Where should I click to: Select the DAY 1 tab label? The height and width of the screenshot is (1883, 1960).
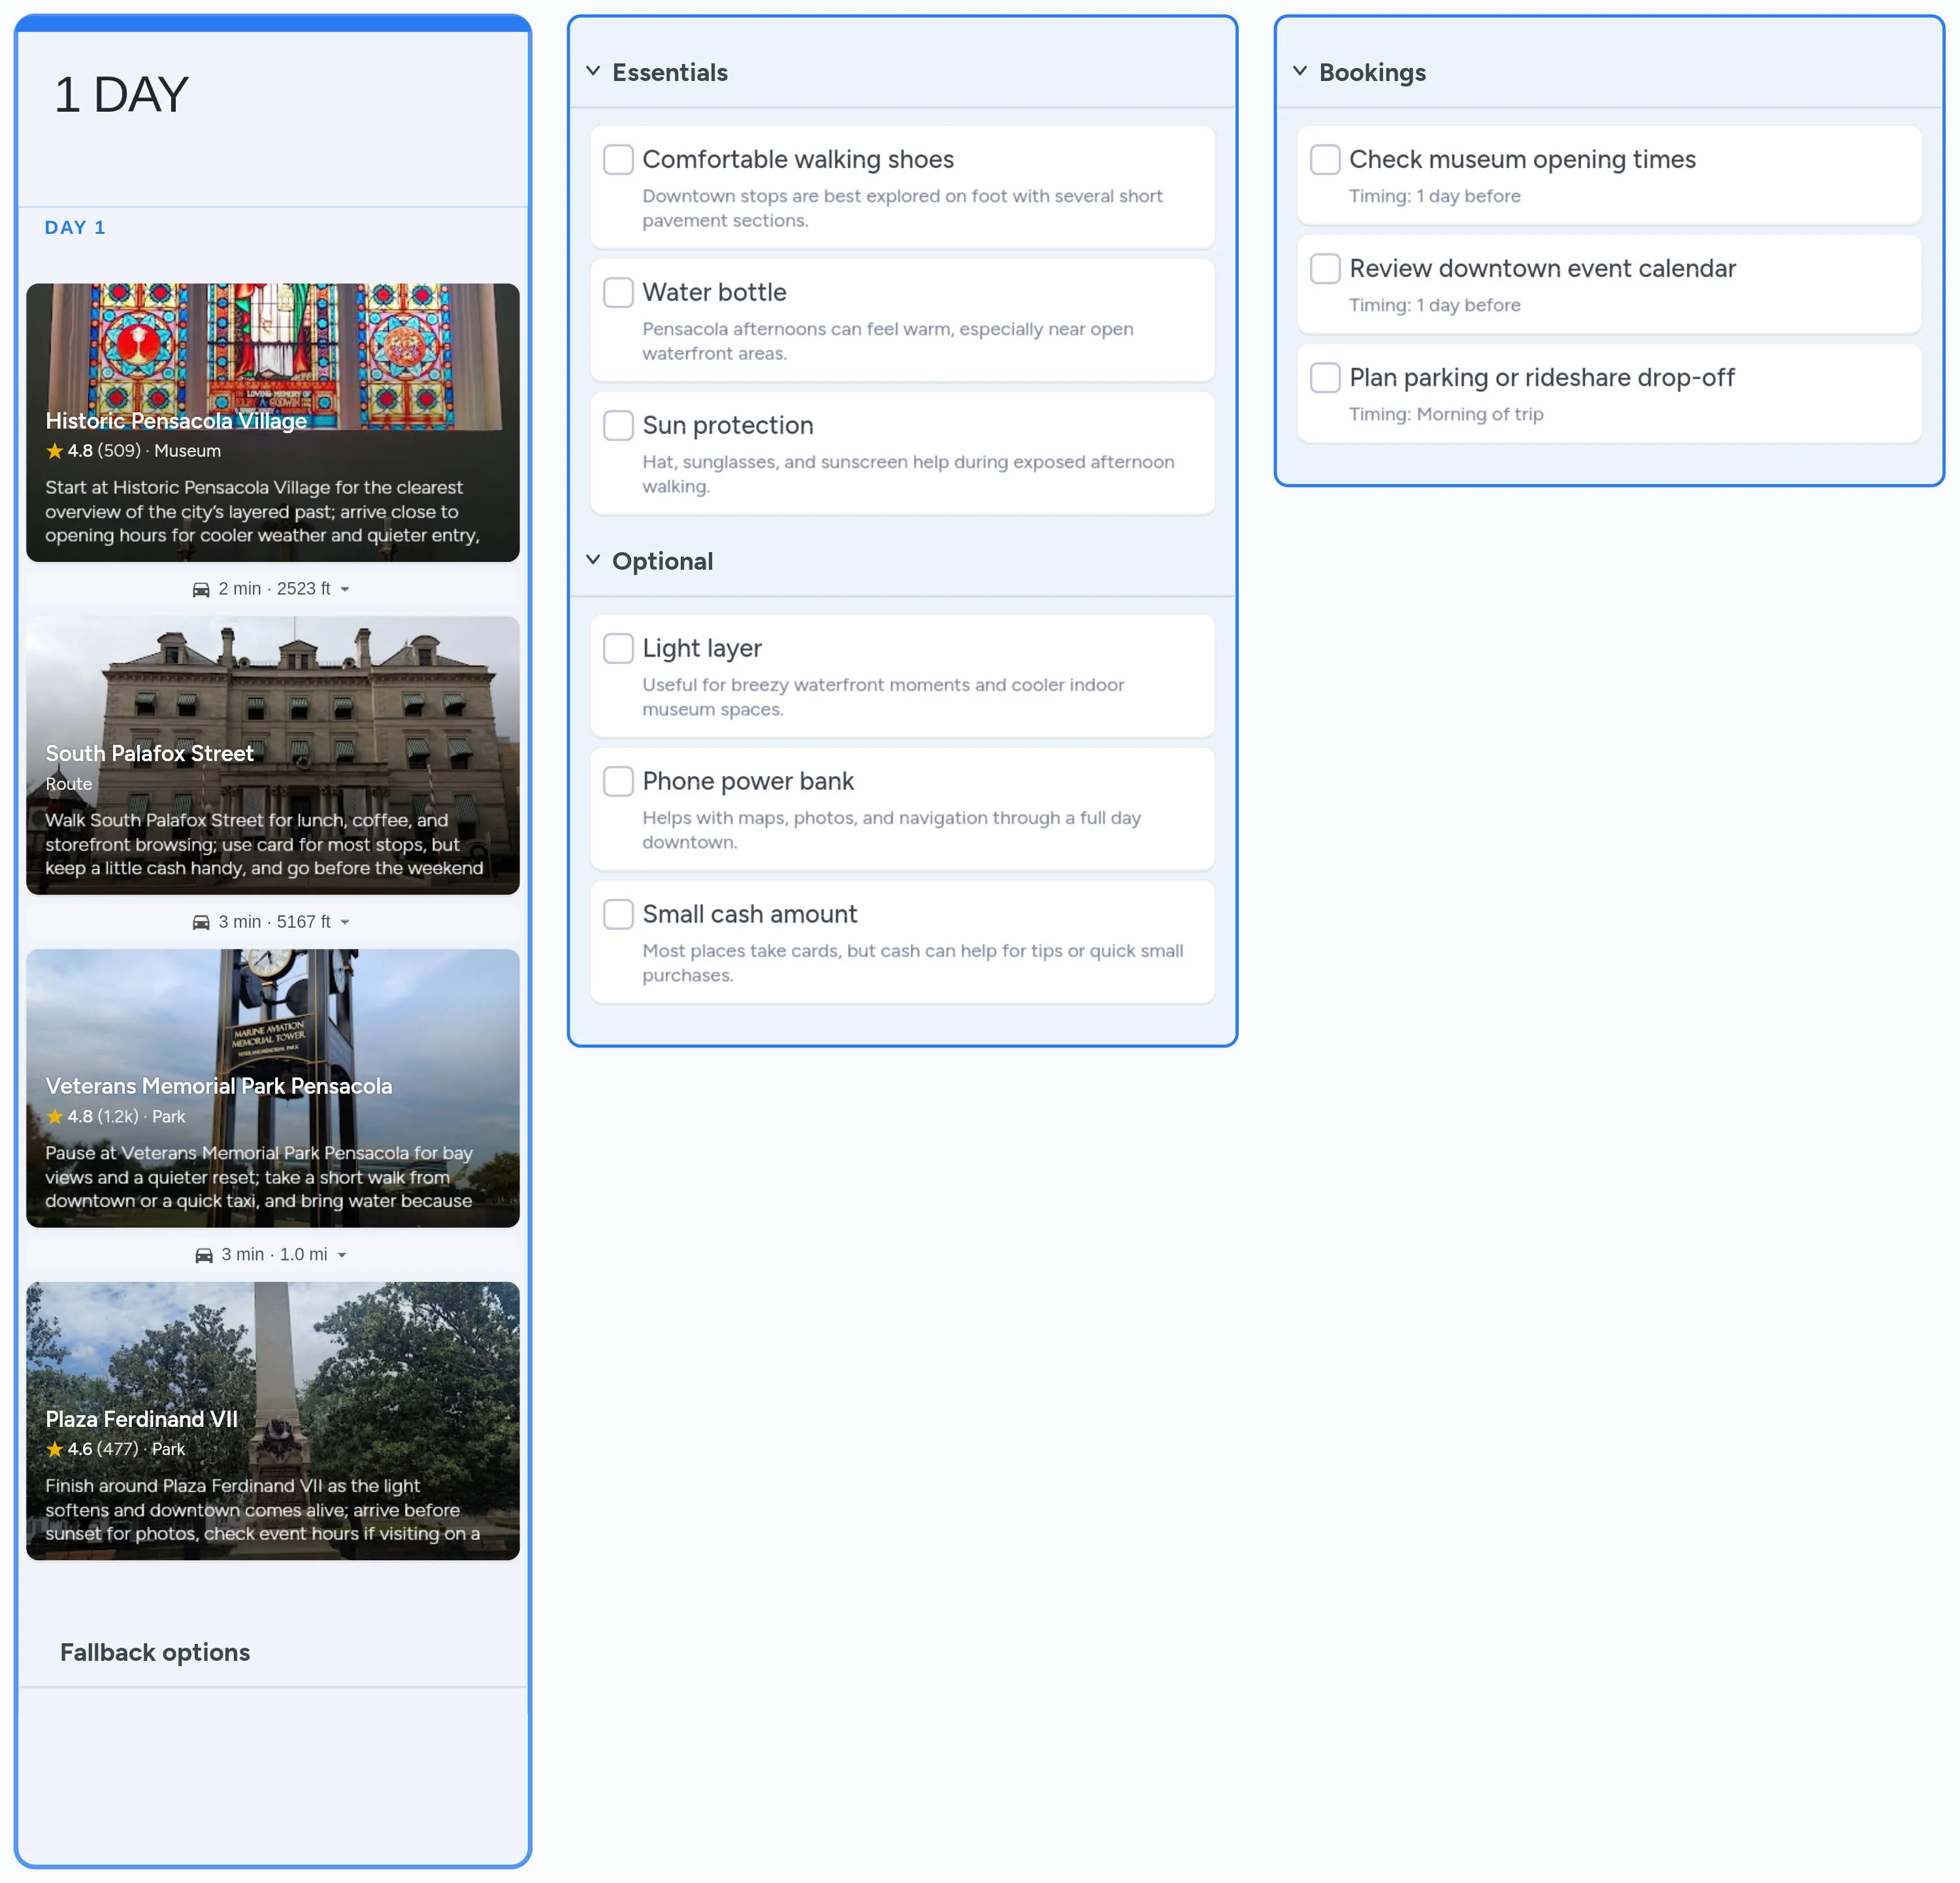pos(75,228)
